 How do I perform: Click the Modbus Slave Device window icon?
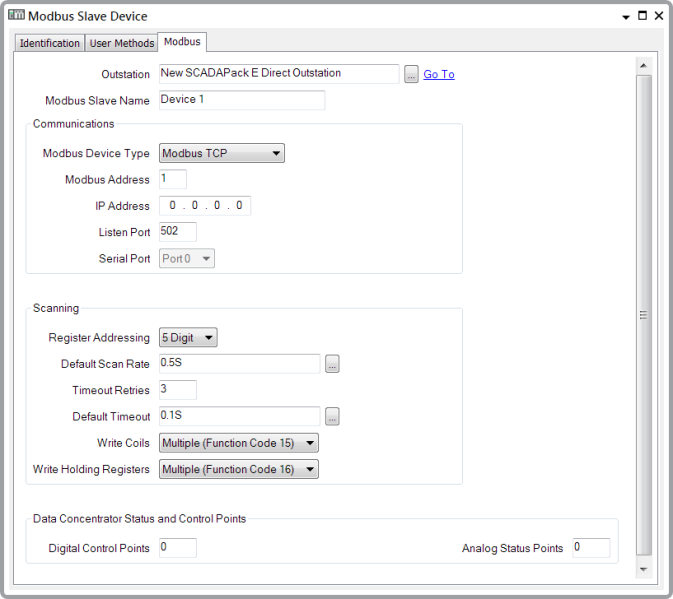[16, 16]
